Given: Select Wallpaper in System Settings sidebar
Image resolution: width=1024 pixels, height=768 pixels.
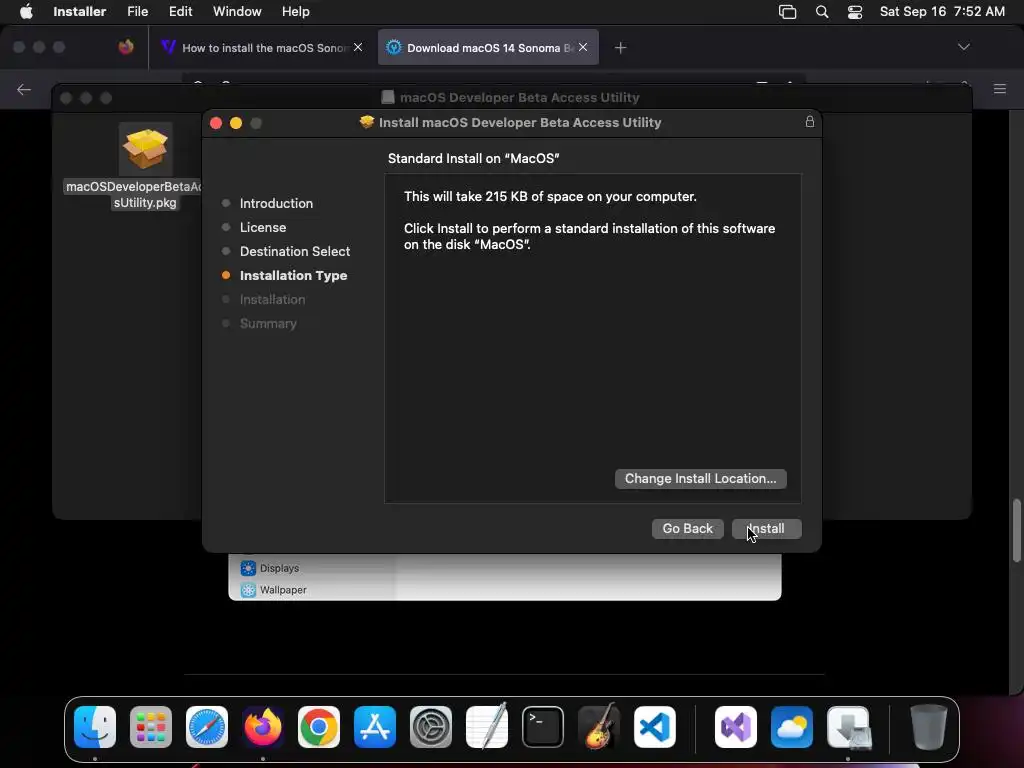Looking at the screenshot, I should click(x=274, y=590).
